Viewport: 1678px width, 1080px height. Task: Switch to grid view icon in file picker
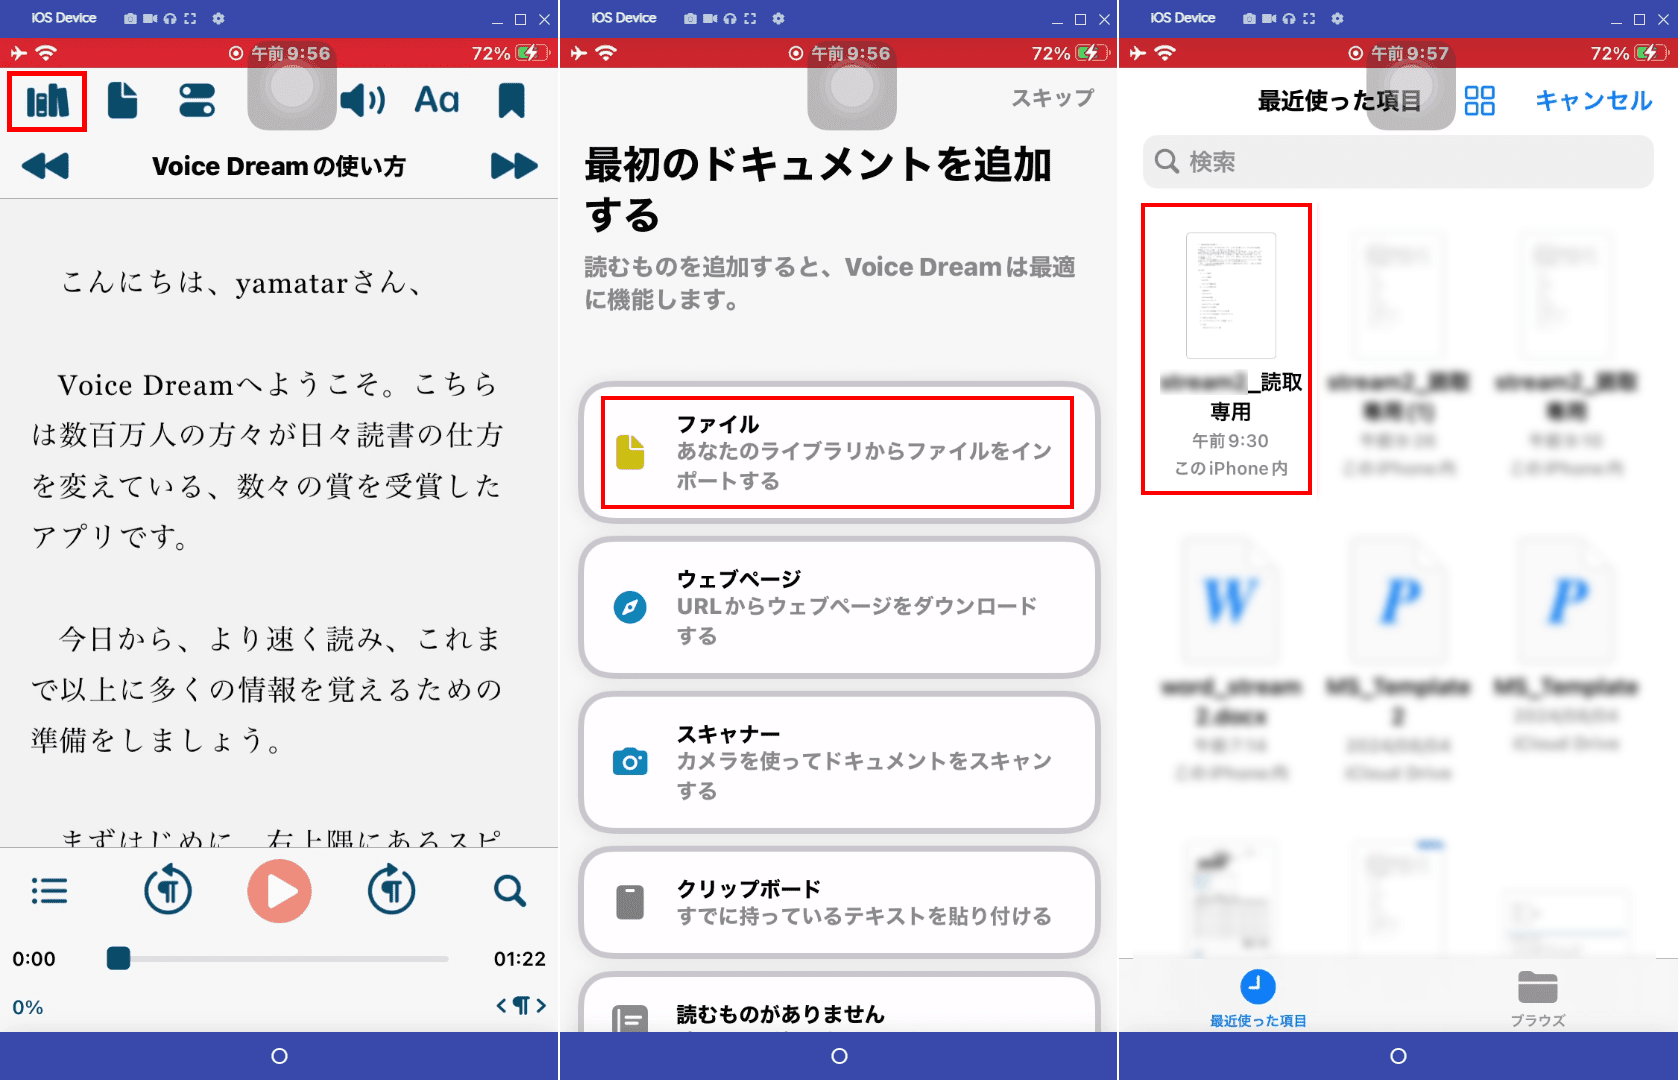click(1480, 101)
